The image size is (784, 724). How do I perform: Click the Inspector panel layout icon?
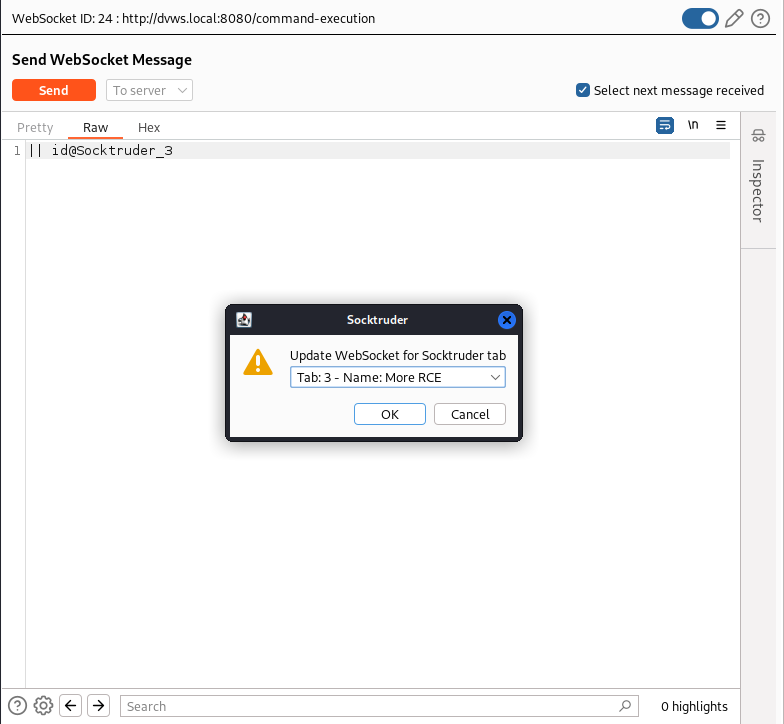click(758, 136)
